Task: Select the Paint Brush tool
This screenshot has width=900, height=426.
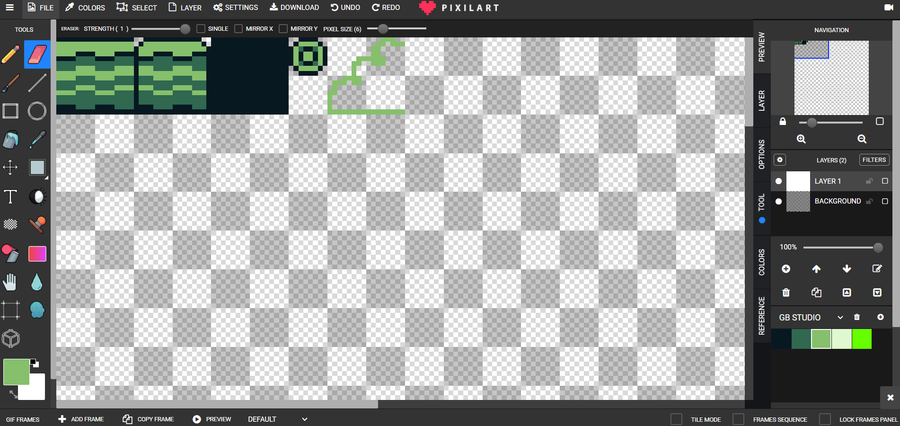Action: 10,83
